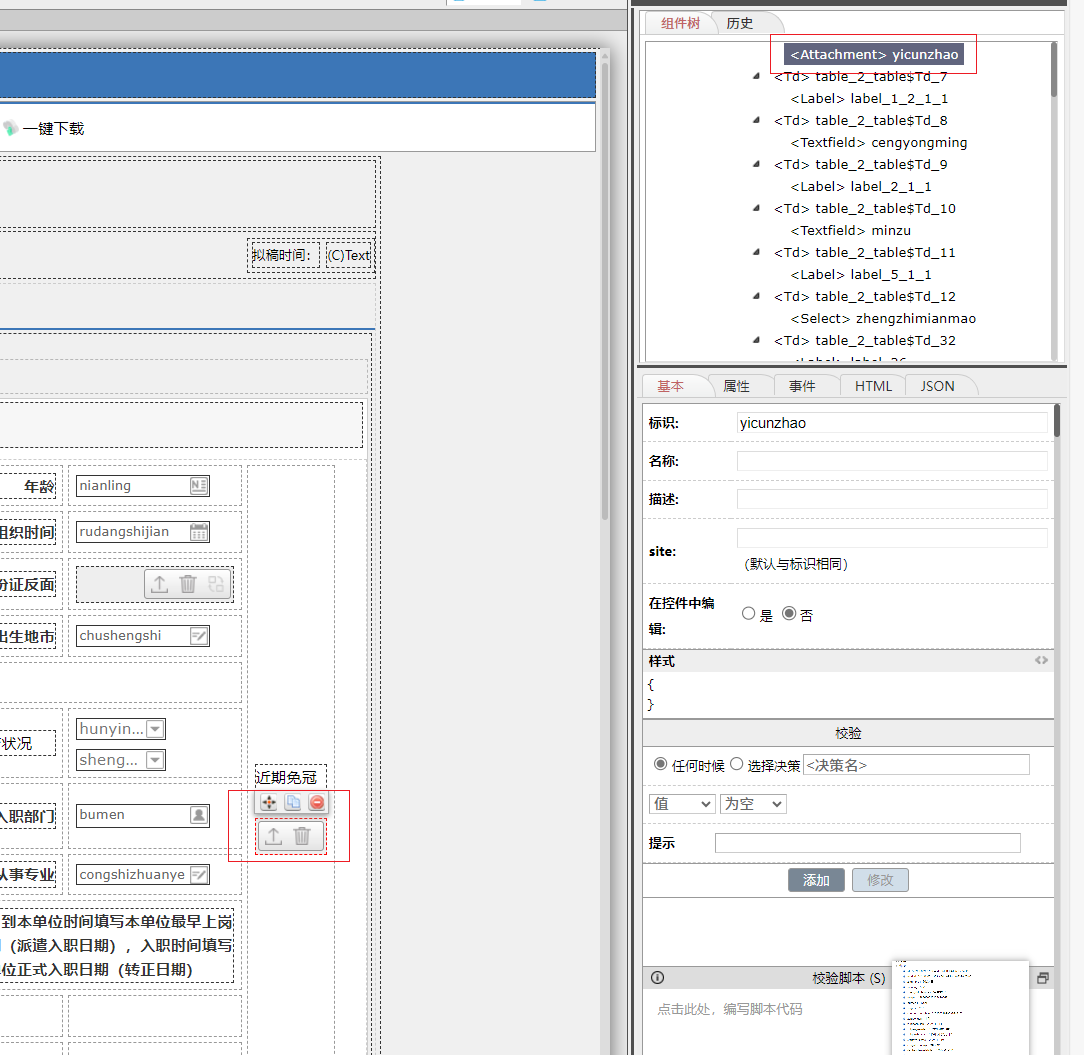Click the third icon in ID card back attachment
Screen dimensions: 1084x1055
tap(216, 584)
